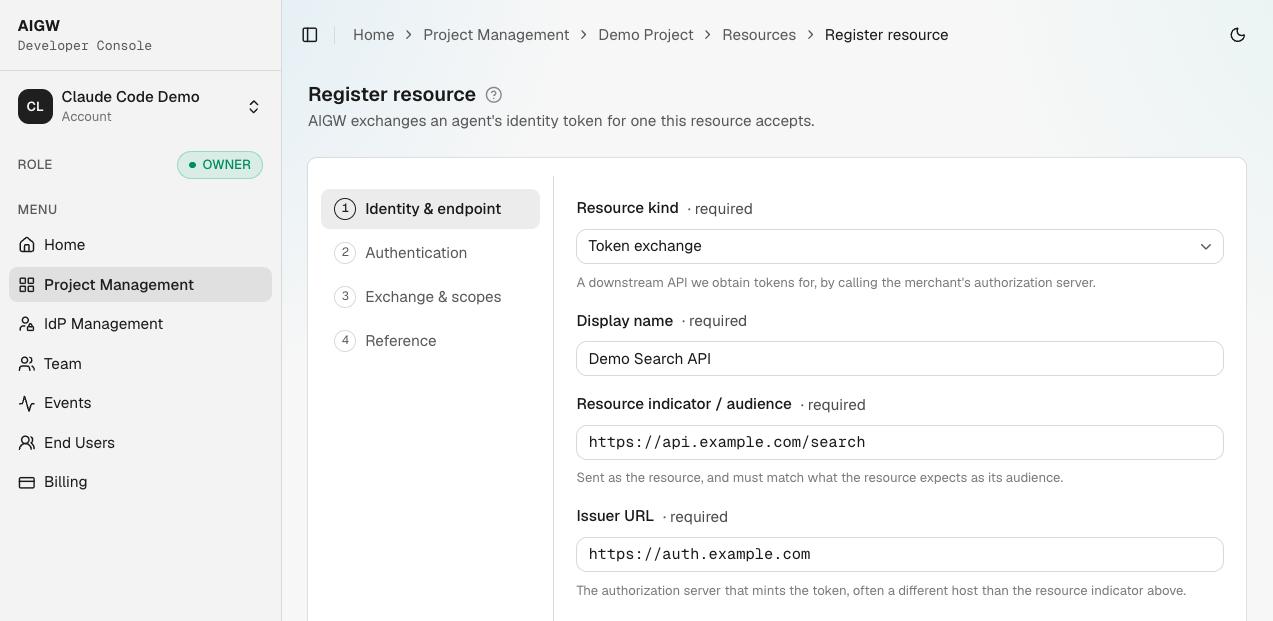
Task: Click the Resource indicator / audience label
Action: [684, 404]
